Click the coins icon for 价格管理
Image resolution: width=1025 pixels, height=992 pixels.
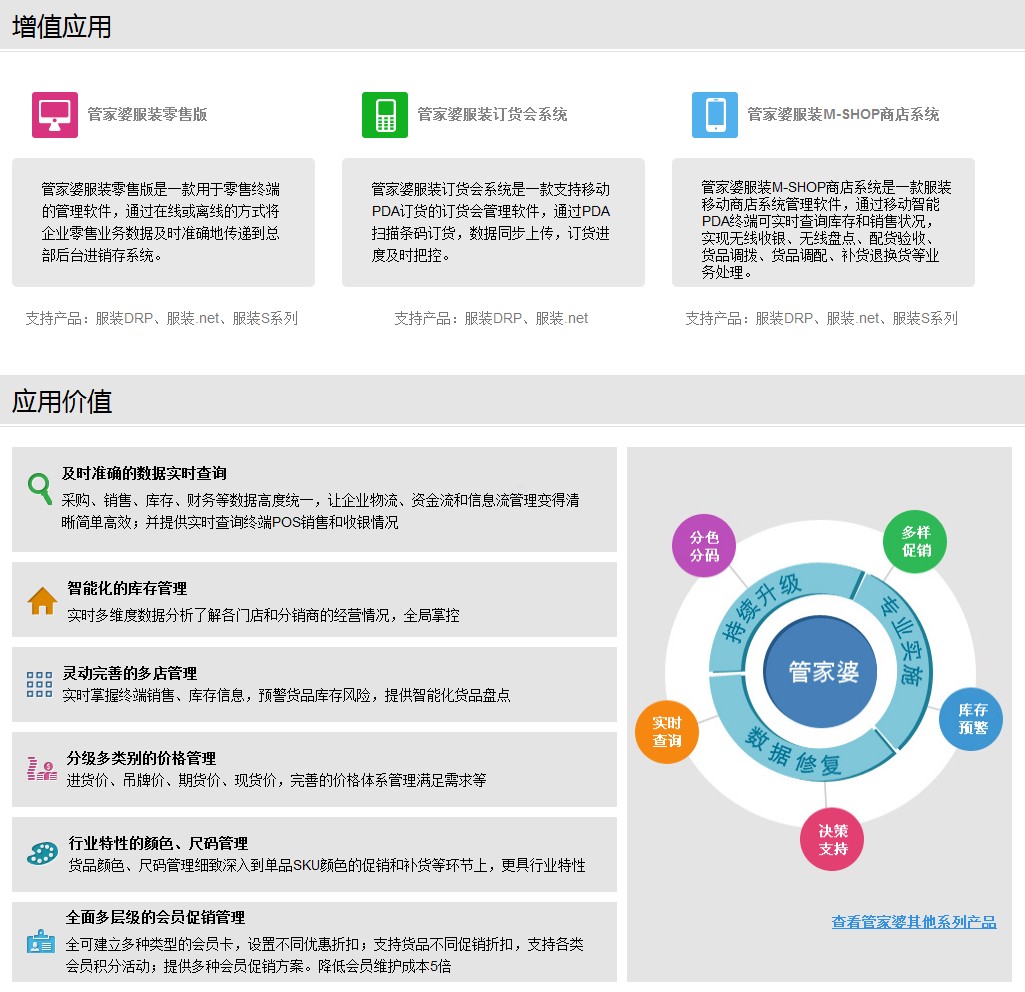[x=42, y=769]
